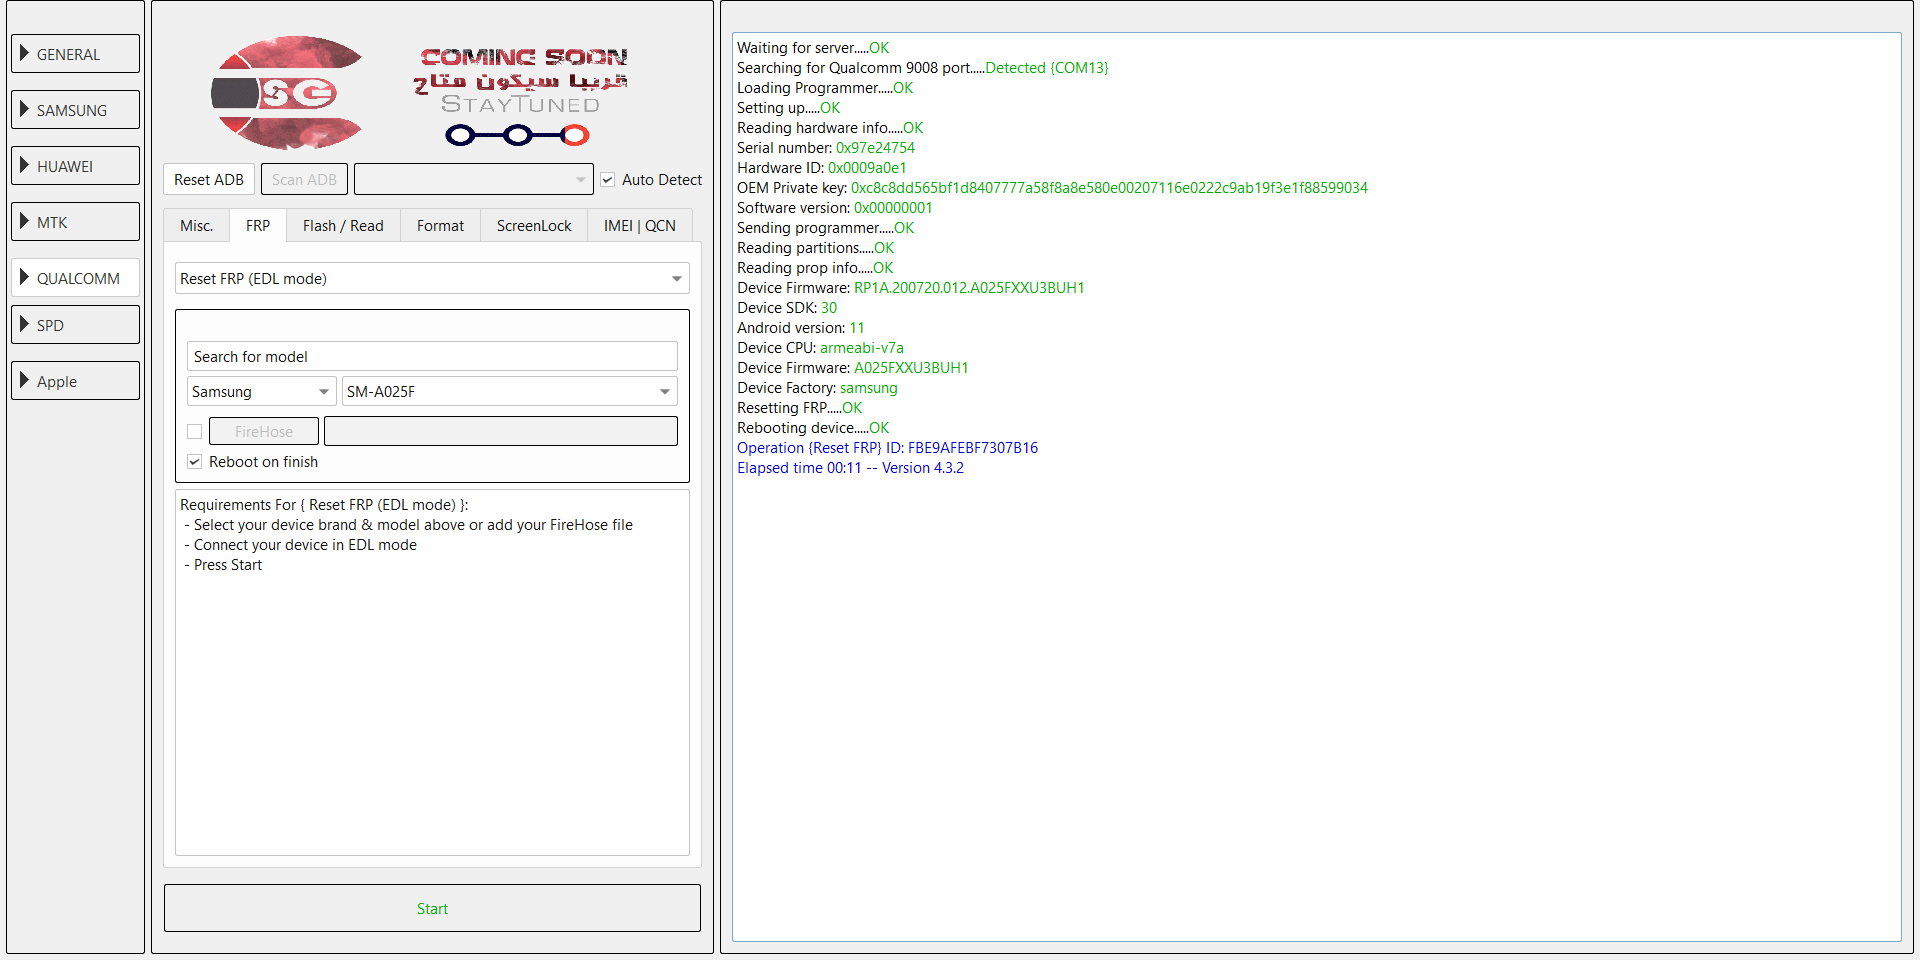Select the QUALCOMM sidebar module
The width and height of the screenshot is (1920, 960).
(x=75, y=277)
